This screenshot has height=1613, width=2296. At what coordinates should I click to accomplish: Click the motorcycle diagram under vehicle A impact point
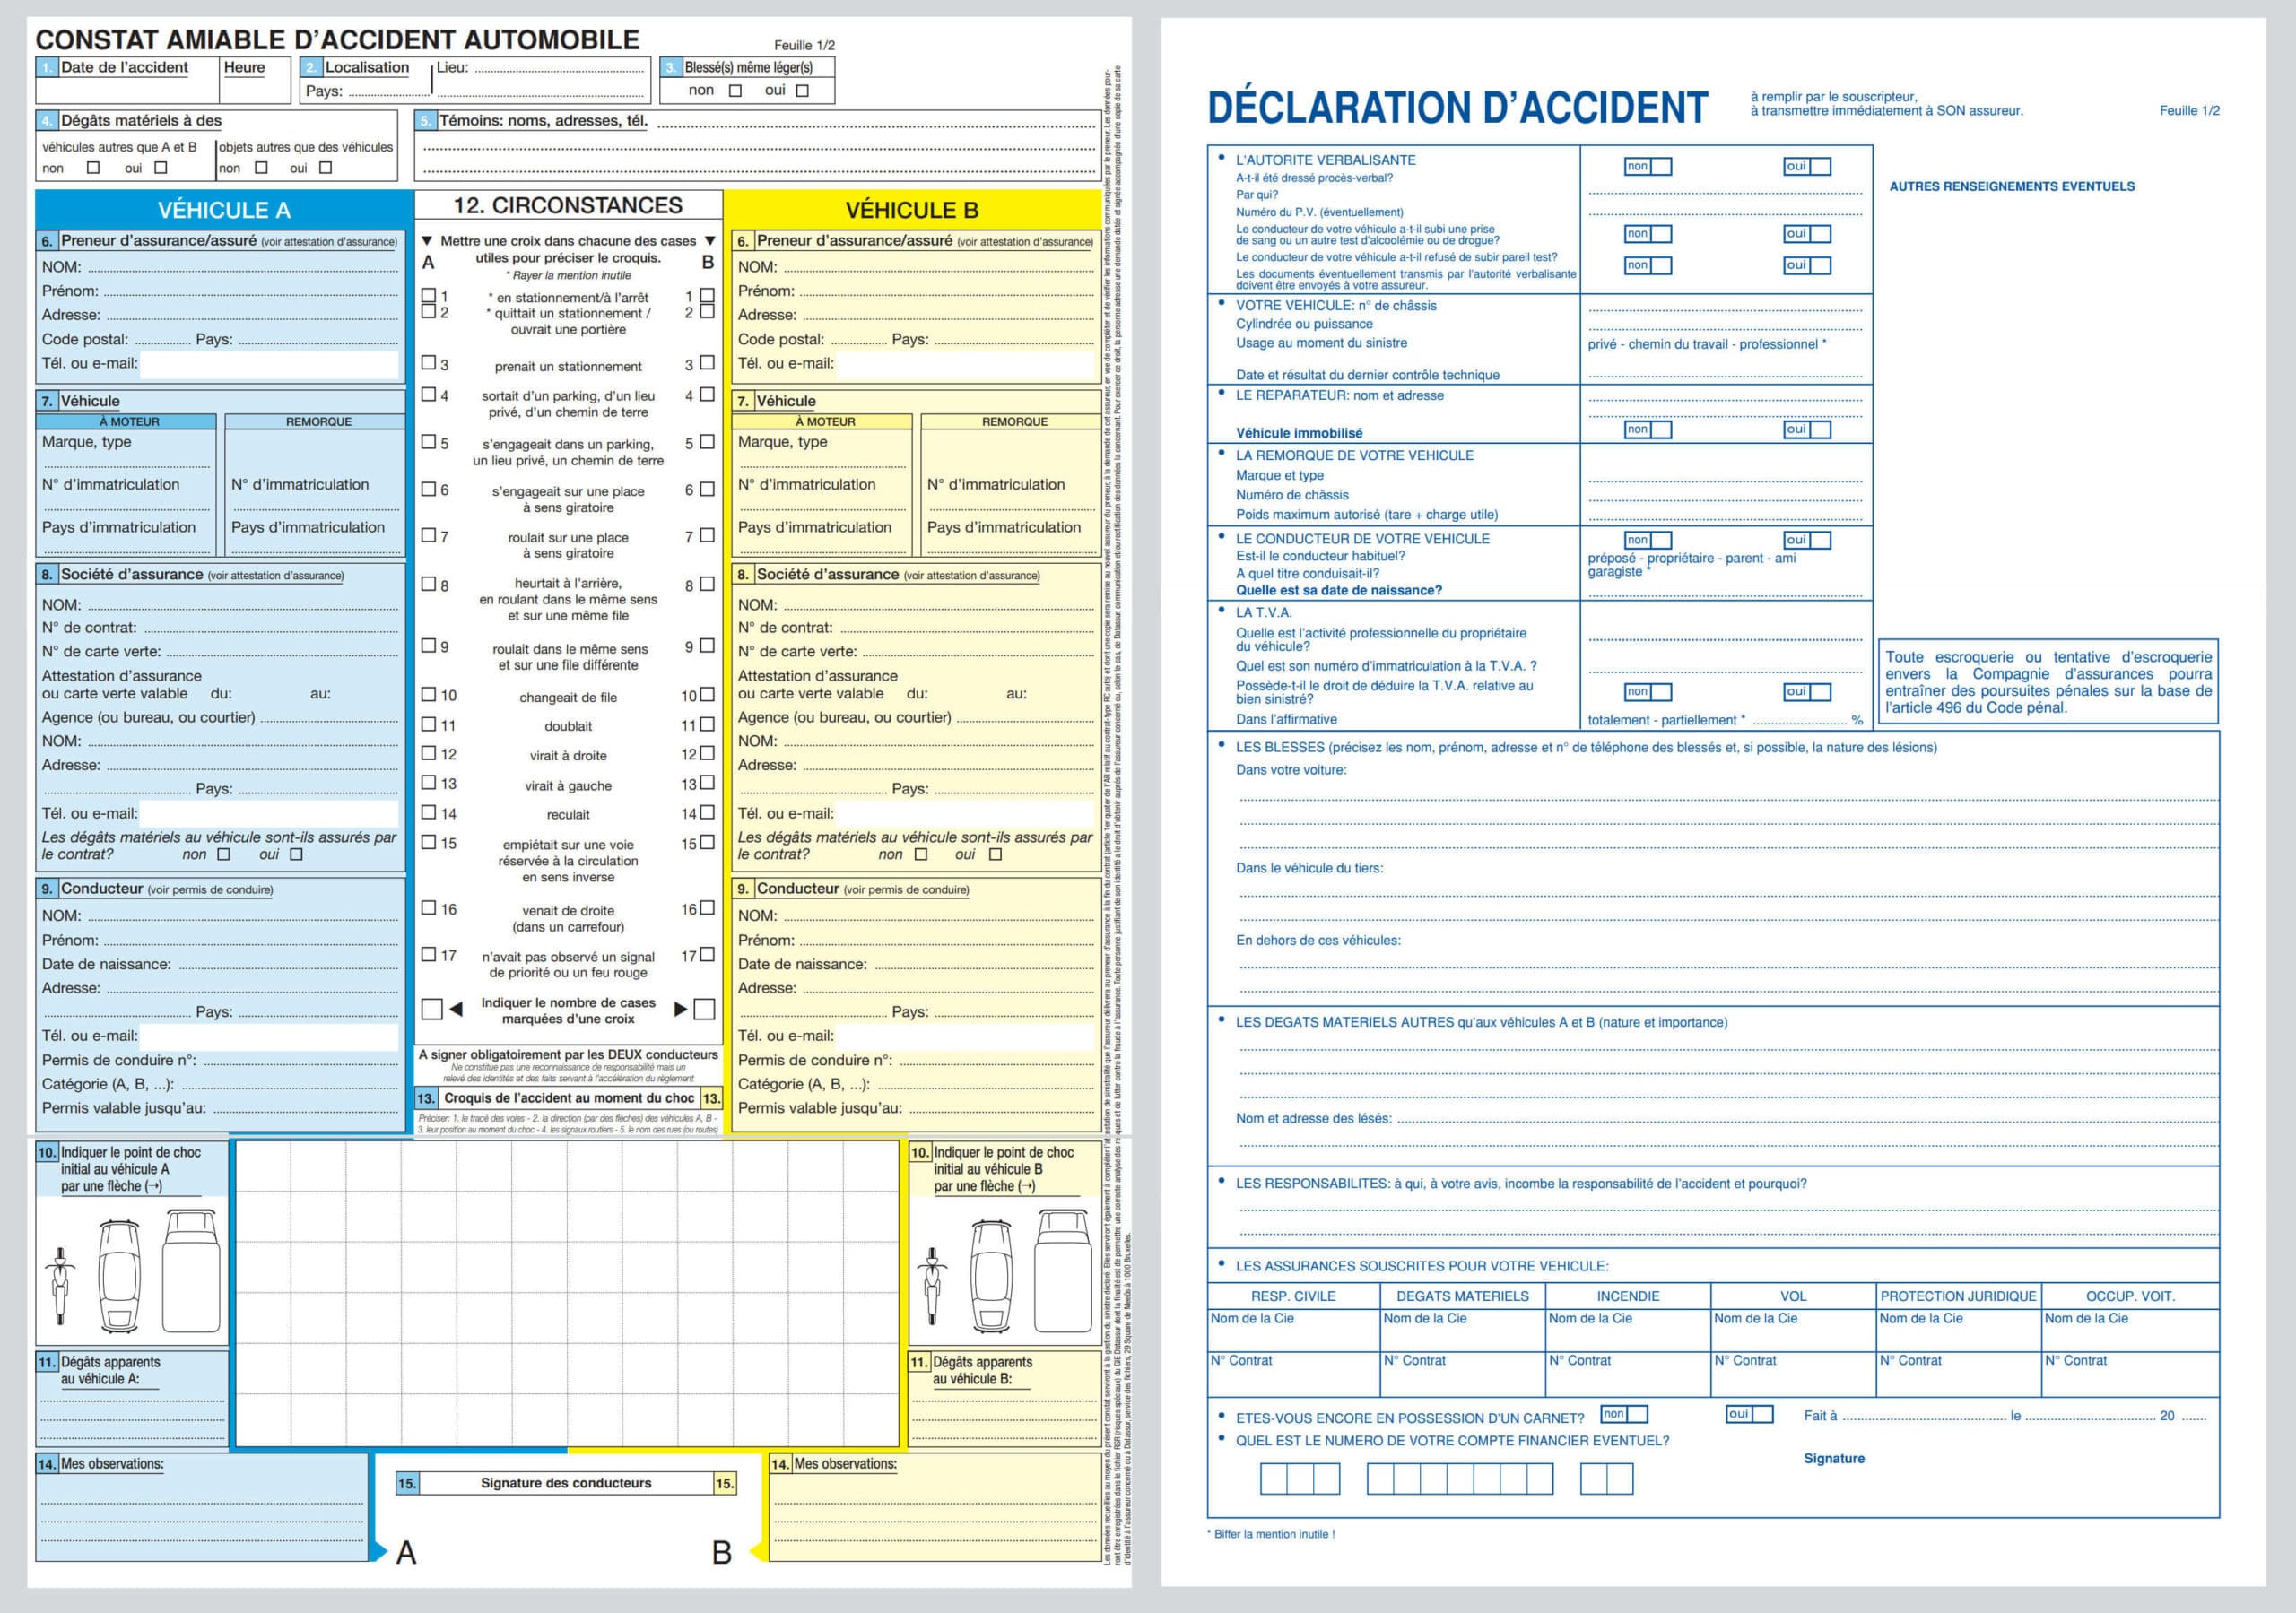tap(60, 1285)
